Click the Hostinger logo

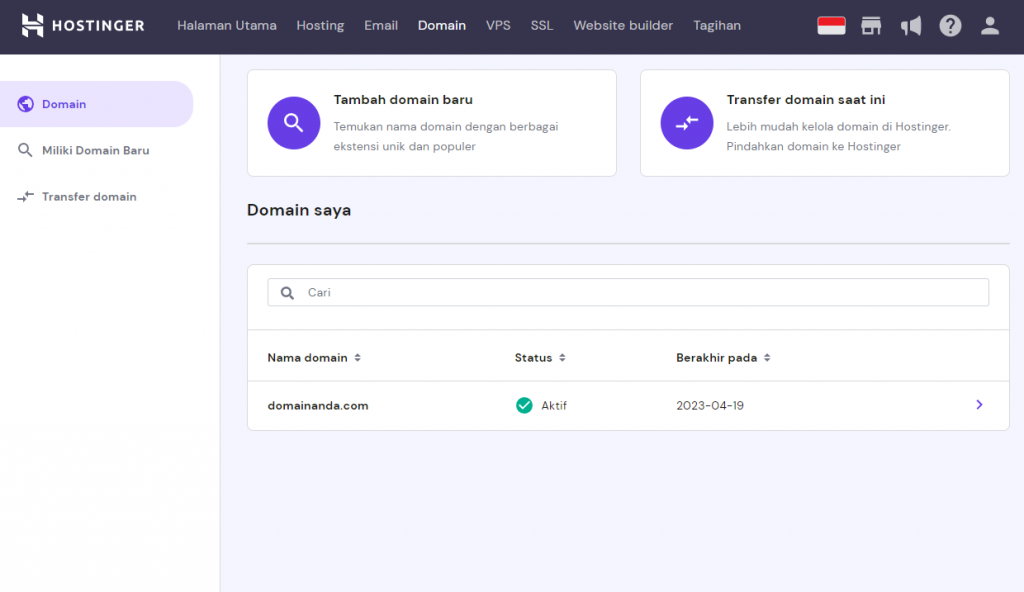click(83, 26)
